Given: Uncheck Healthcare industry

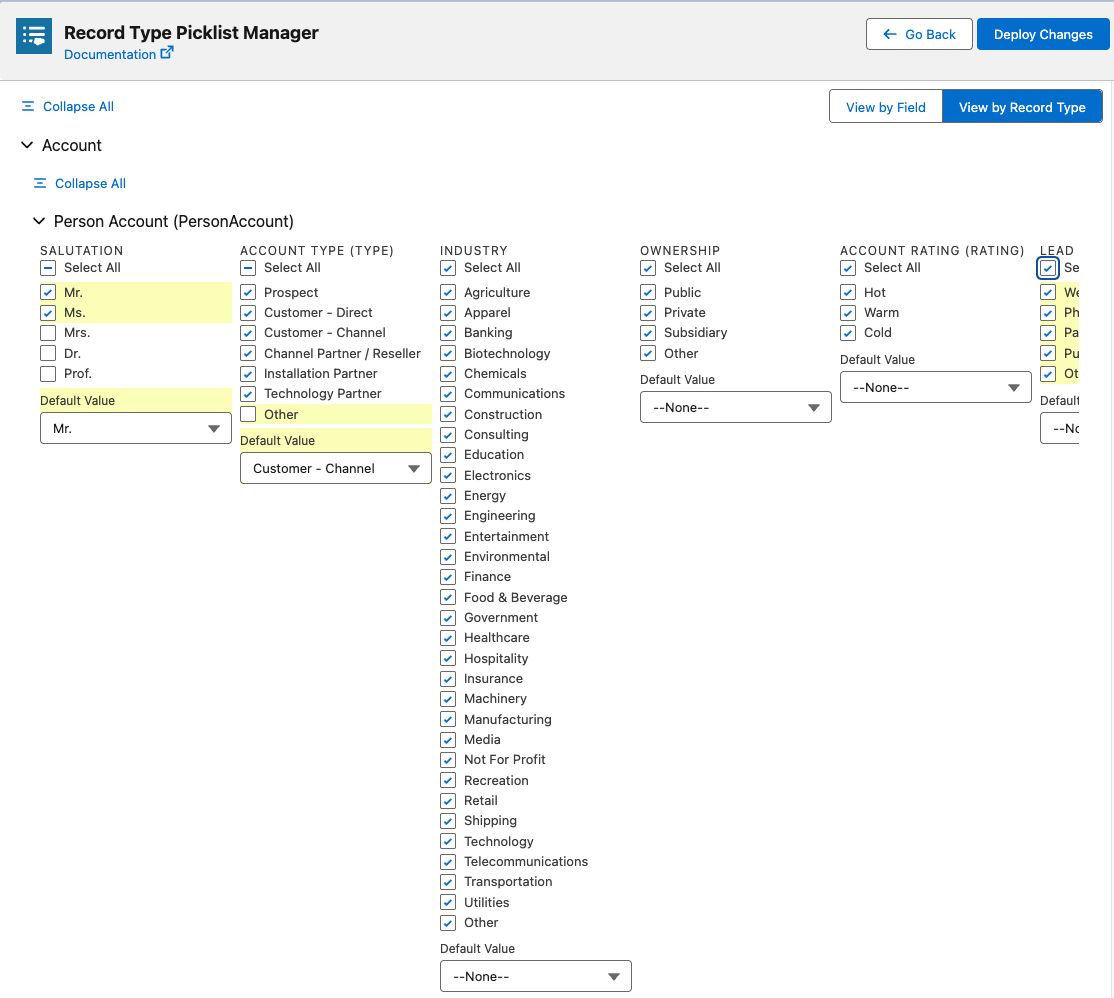Looking at the screenshot, I should 448,638.
